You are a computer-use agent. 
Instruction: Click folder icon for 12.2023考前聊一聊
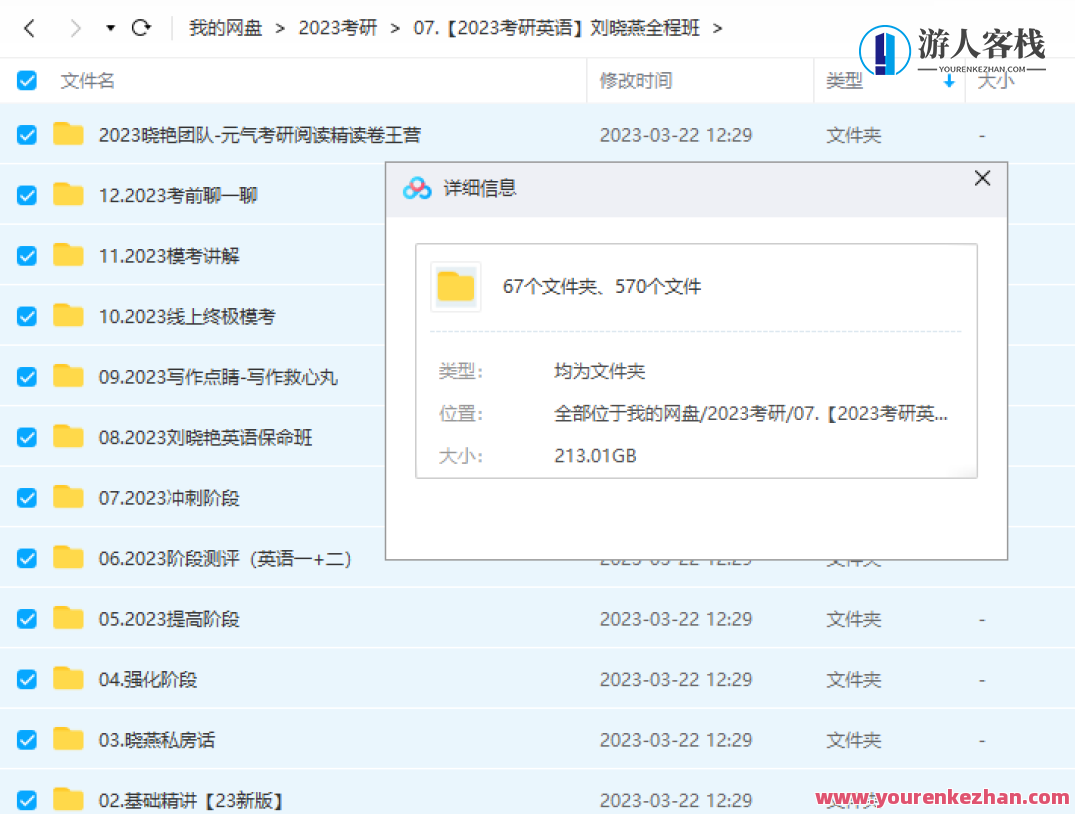coord(68,195)
